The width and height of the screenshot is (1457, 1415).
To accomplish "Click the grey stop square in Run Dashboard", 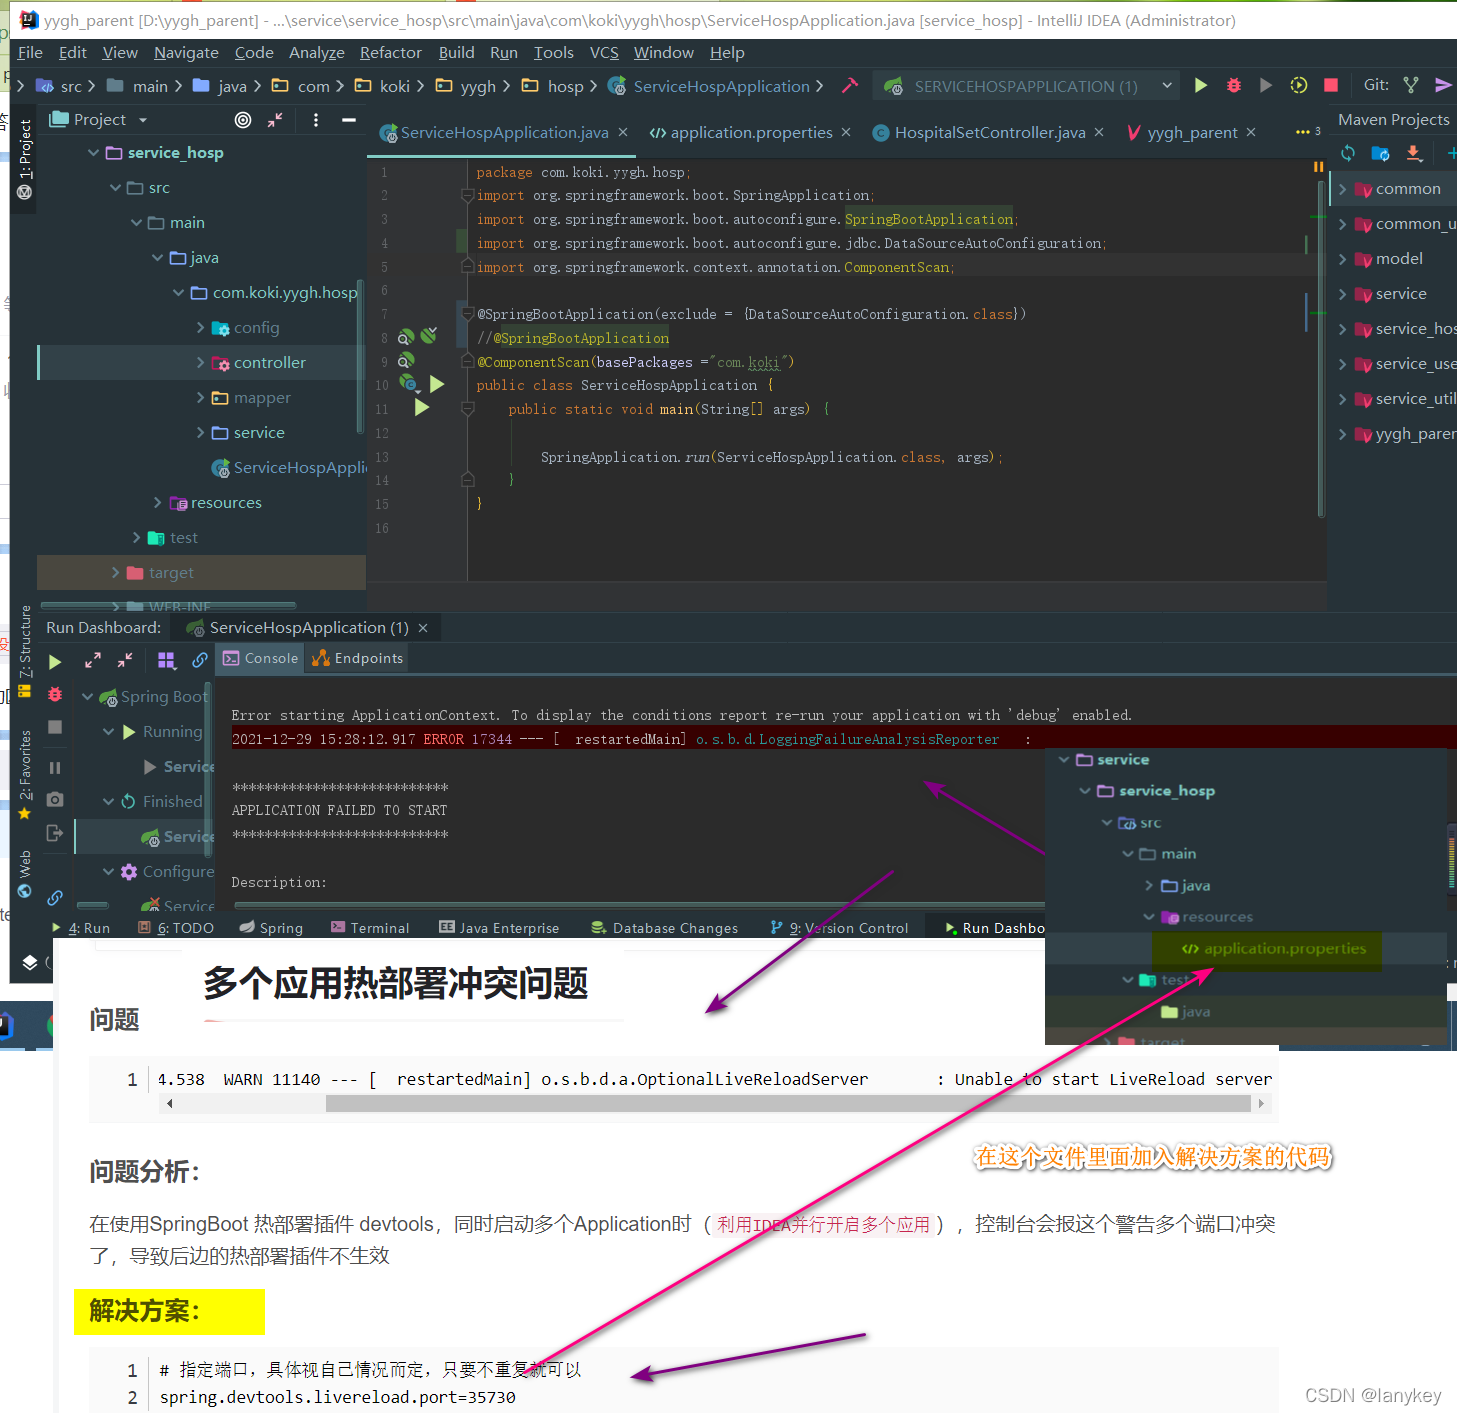I will (55, 727).
